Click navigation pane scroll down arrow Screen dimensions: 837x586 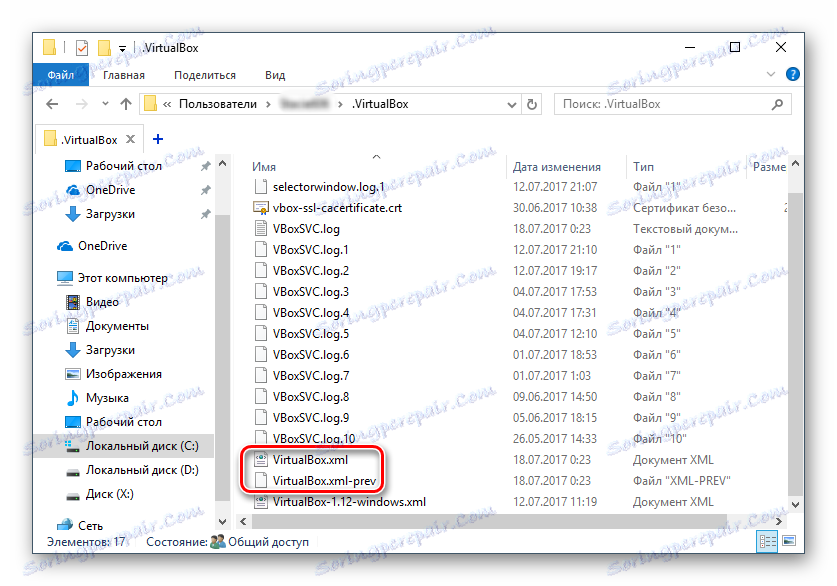point(223,521)
